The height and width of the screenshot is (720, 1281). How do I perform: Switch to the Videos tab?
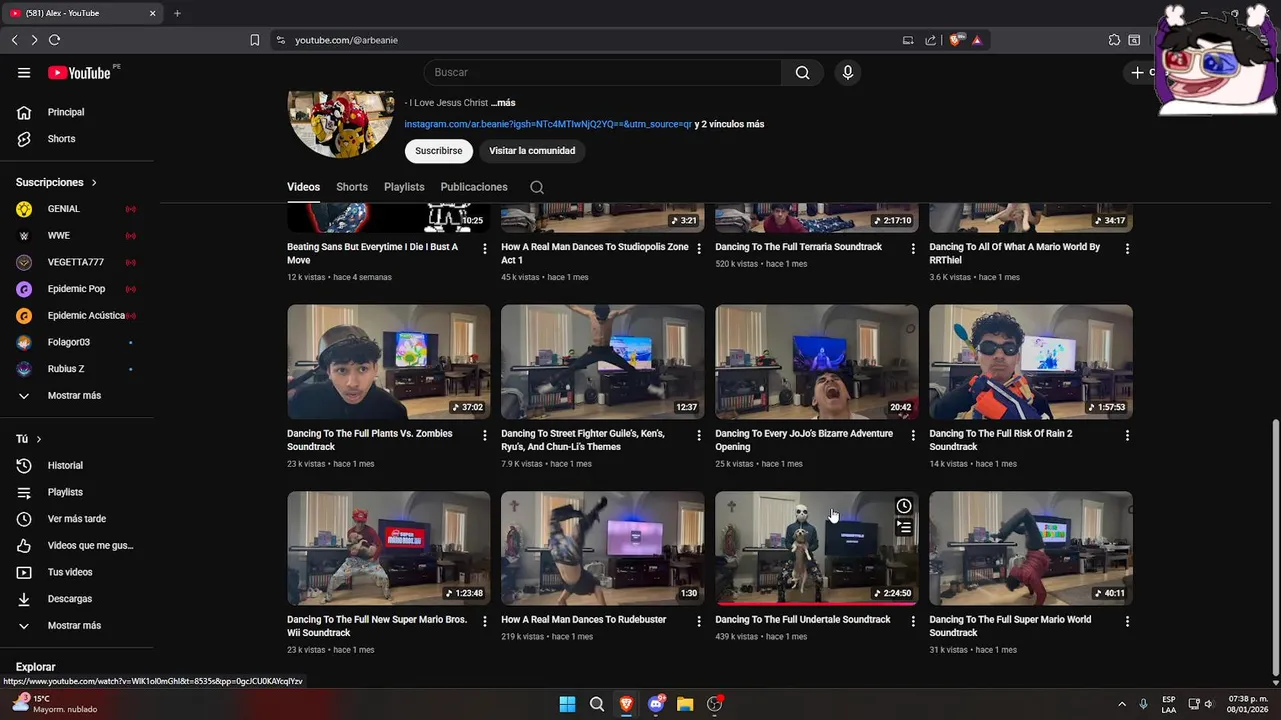(303, 187)
